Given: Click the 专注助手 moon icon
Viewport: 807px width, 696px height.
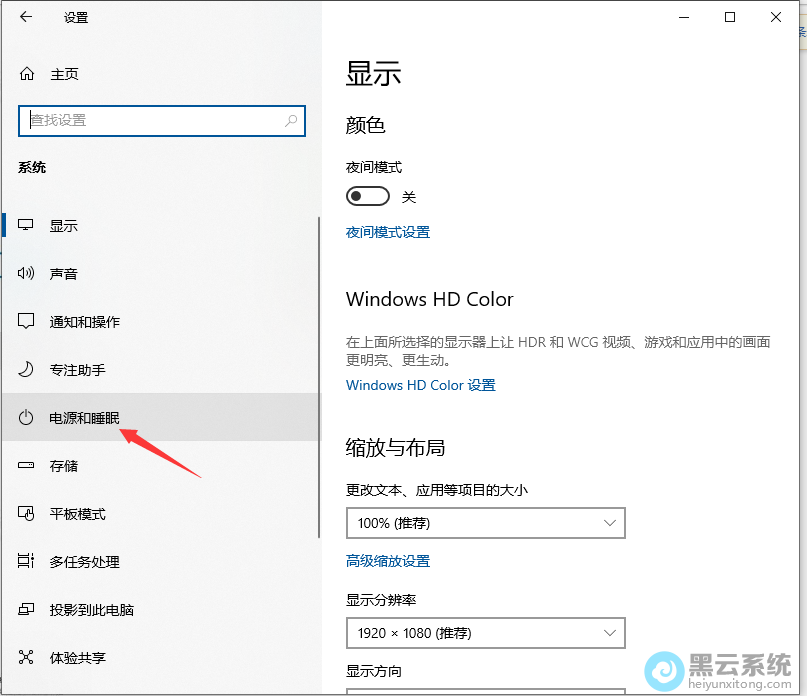Looking at the screenshot, I should (x=27, y=370).
